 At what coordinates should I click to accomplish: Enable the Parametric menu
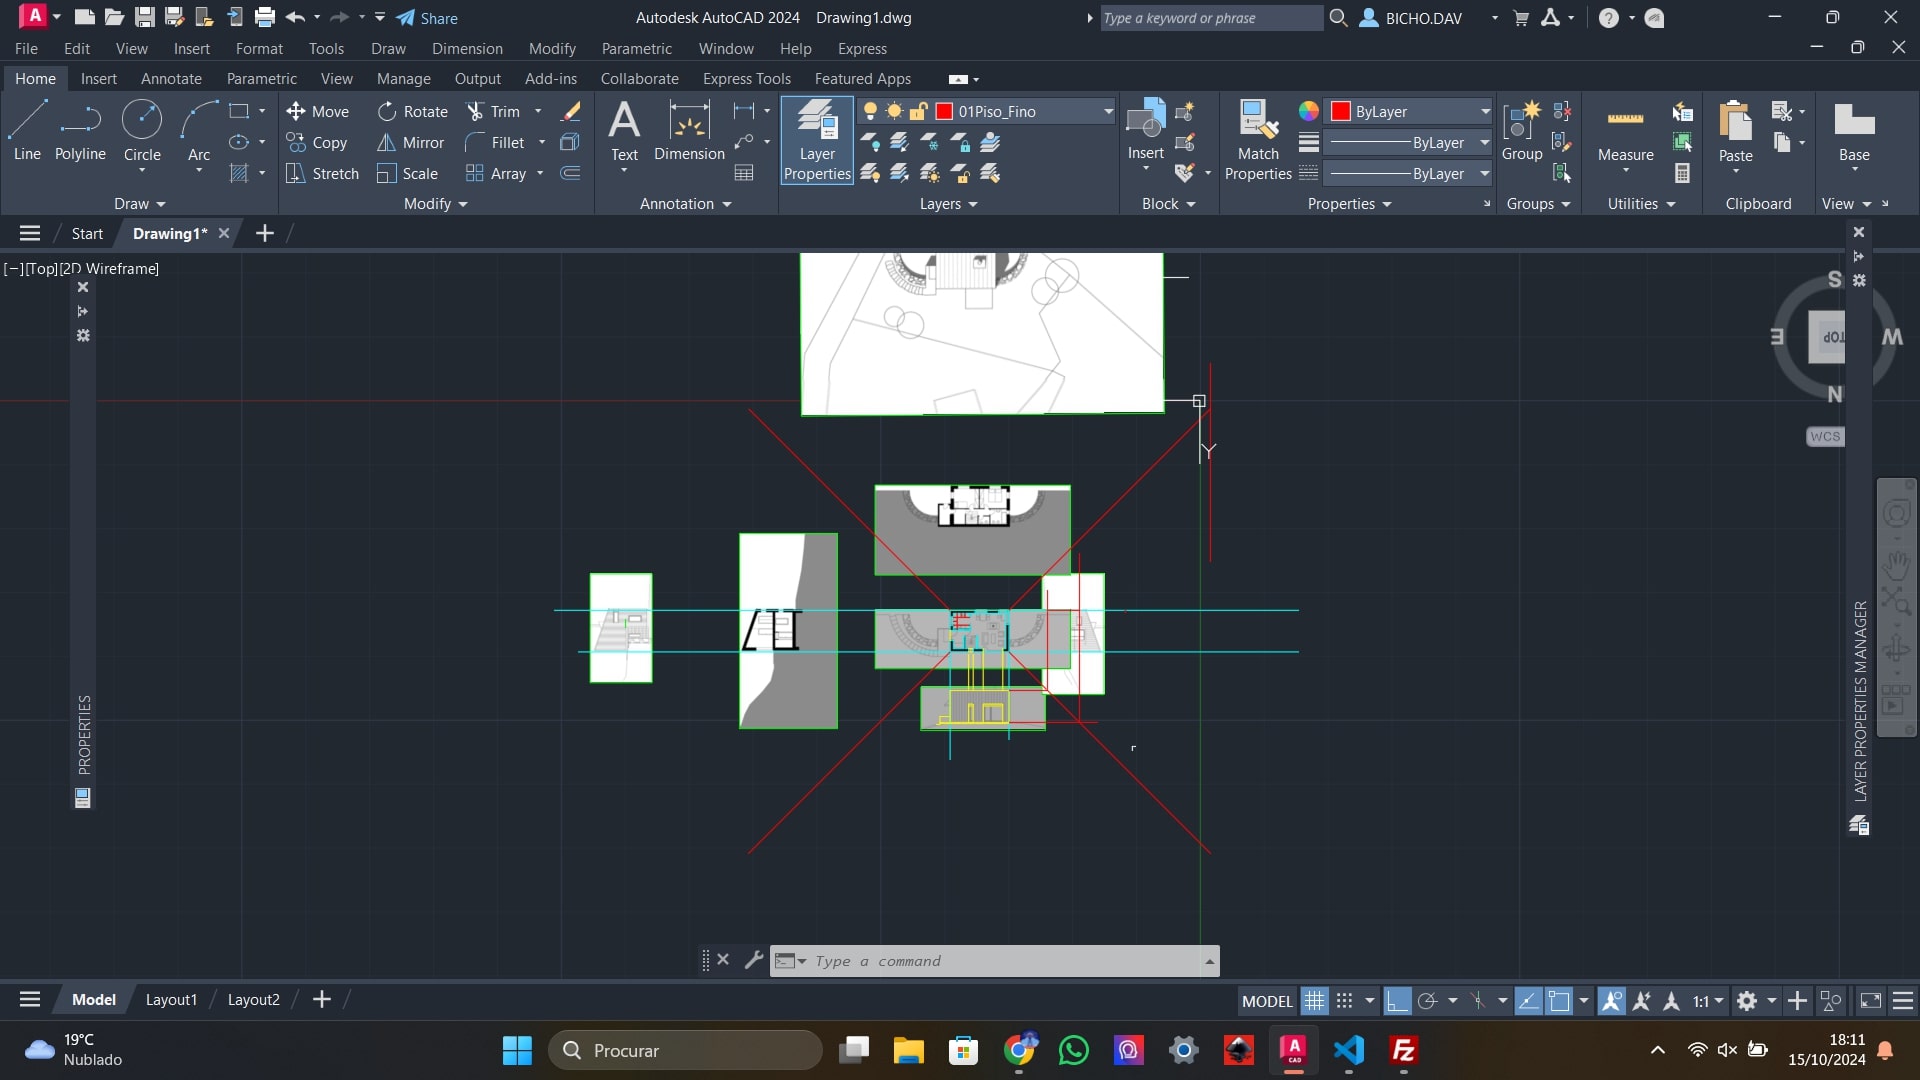(636, 47)
